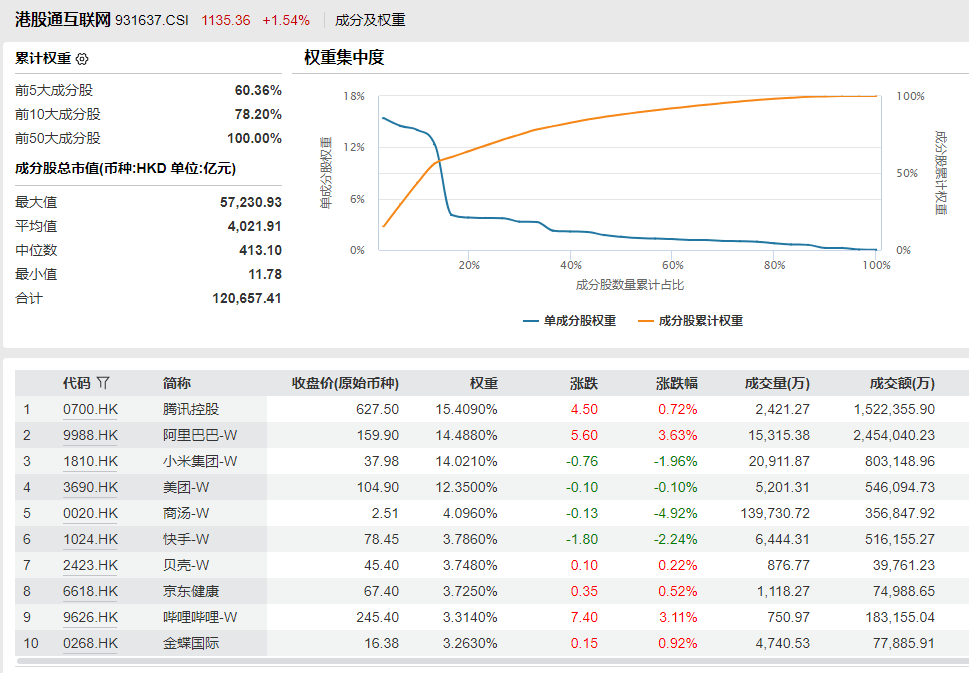Image resolution: width=969 pixels, height=673 pixels.
Task: Click the 港股通互联网 index title
Action: click(x=62, y=20)
